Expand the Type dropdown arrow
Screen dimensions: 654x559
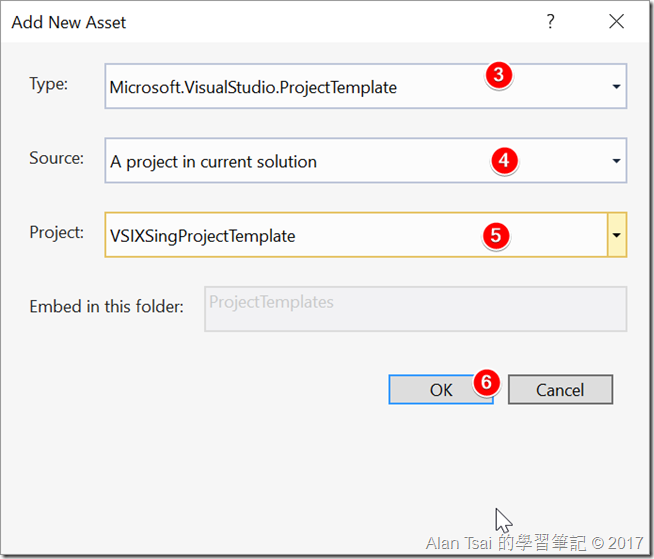pyautogui.click(x=616, y=87)
